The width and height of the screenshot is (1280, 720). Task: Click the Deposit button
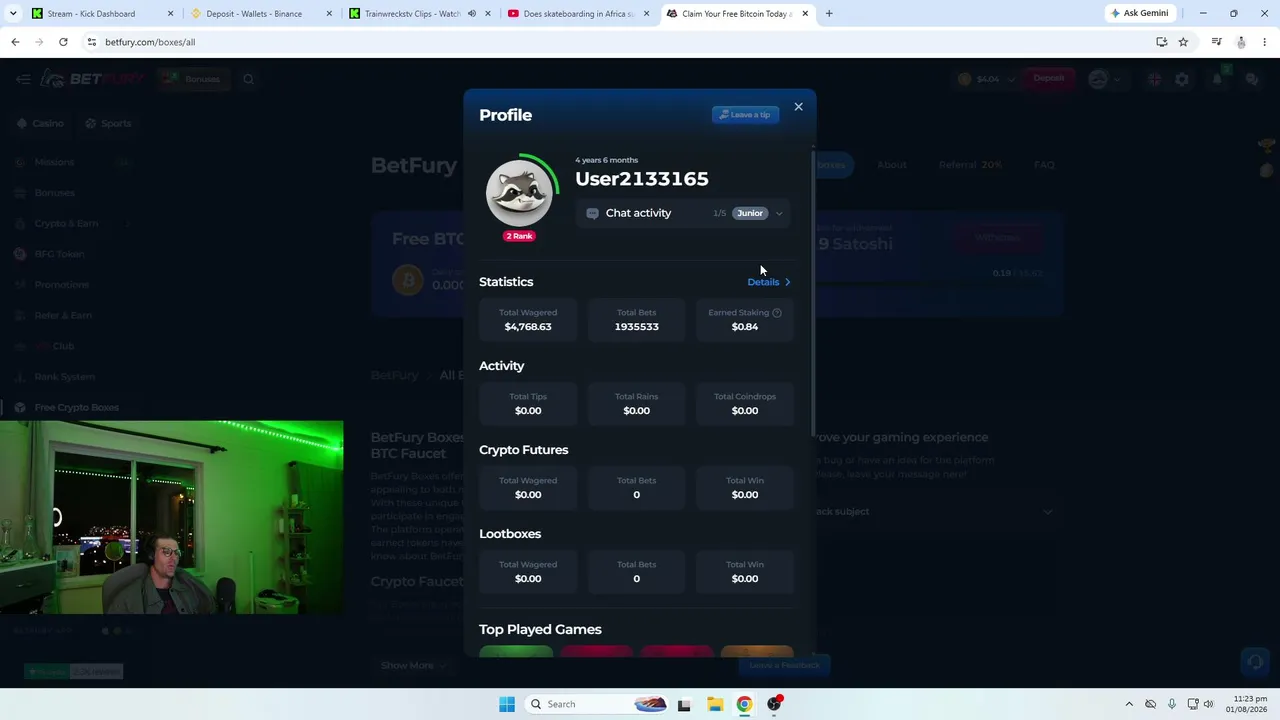click(x=1049, y=78)
